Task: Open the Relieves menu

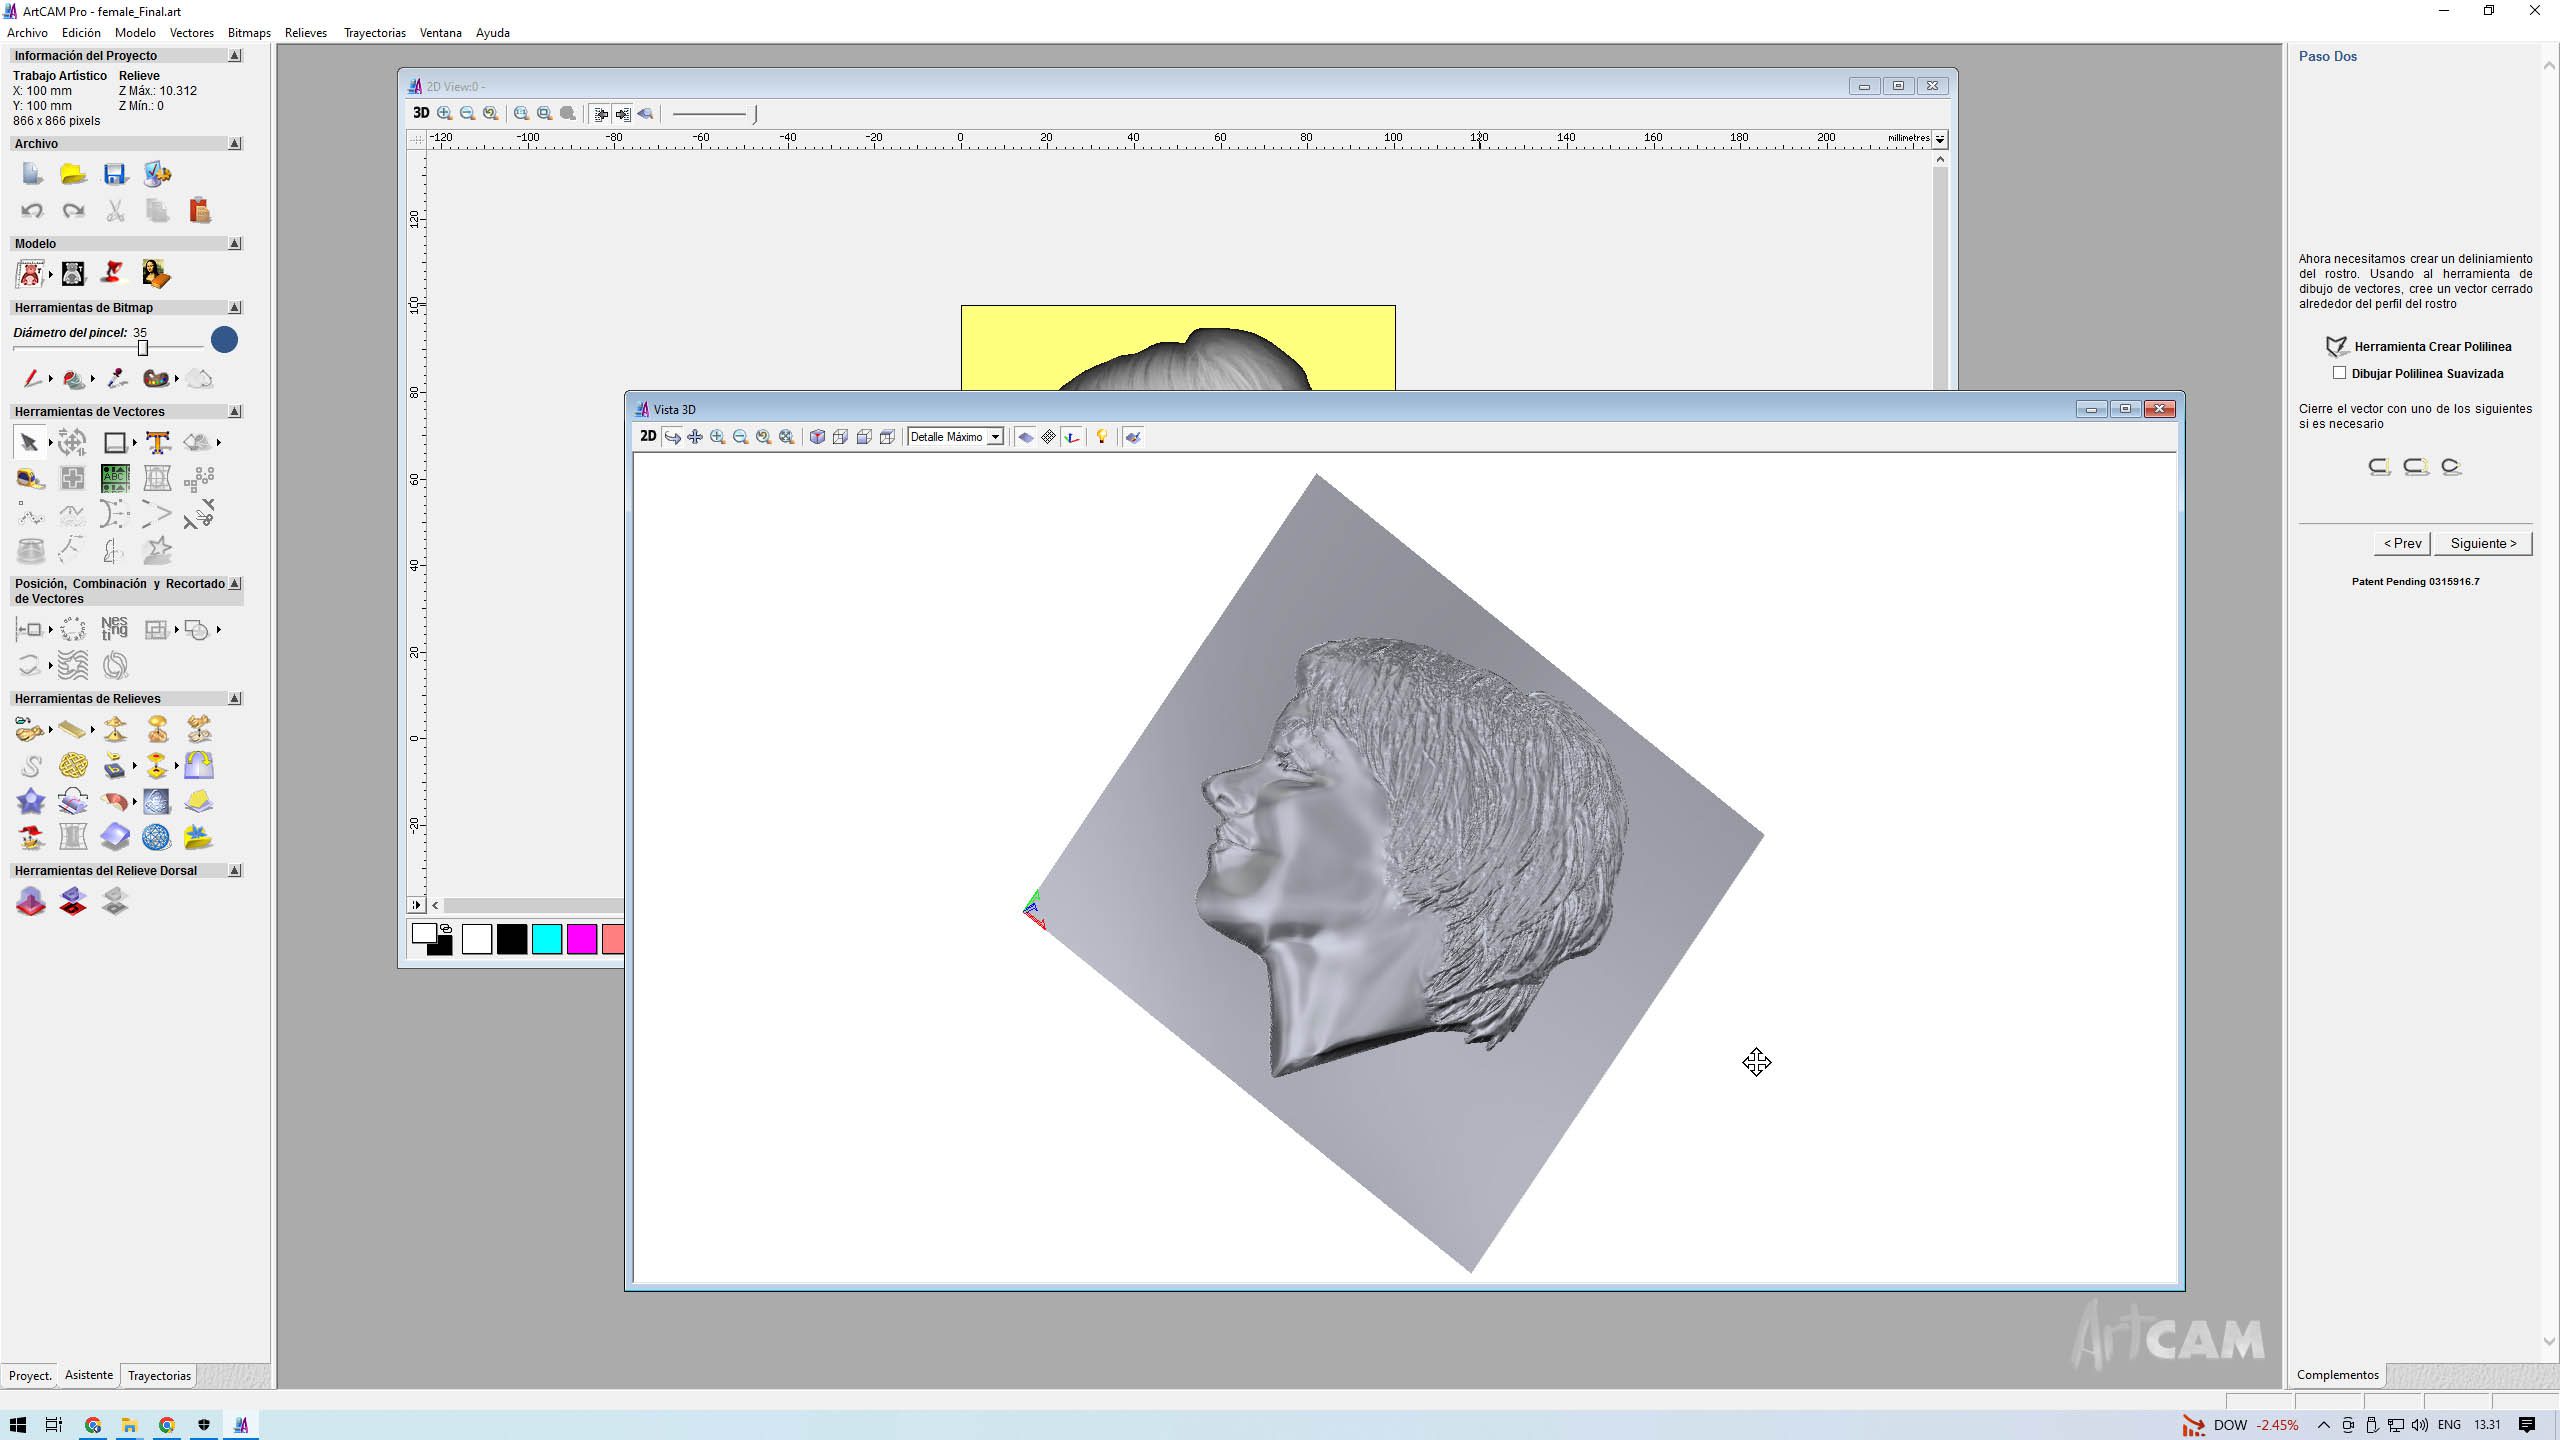Action: point(305,33)
